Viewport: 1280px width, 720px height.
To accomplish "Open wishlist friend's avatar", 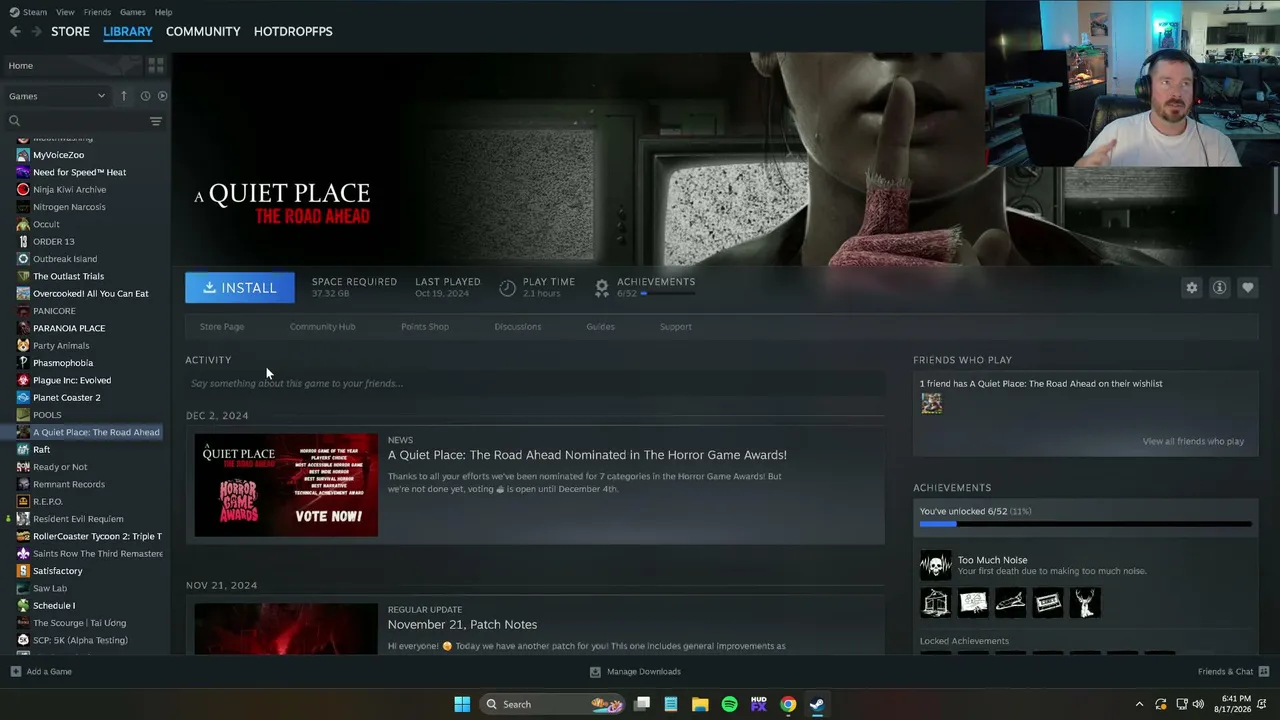I will click(931, 403).
